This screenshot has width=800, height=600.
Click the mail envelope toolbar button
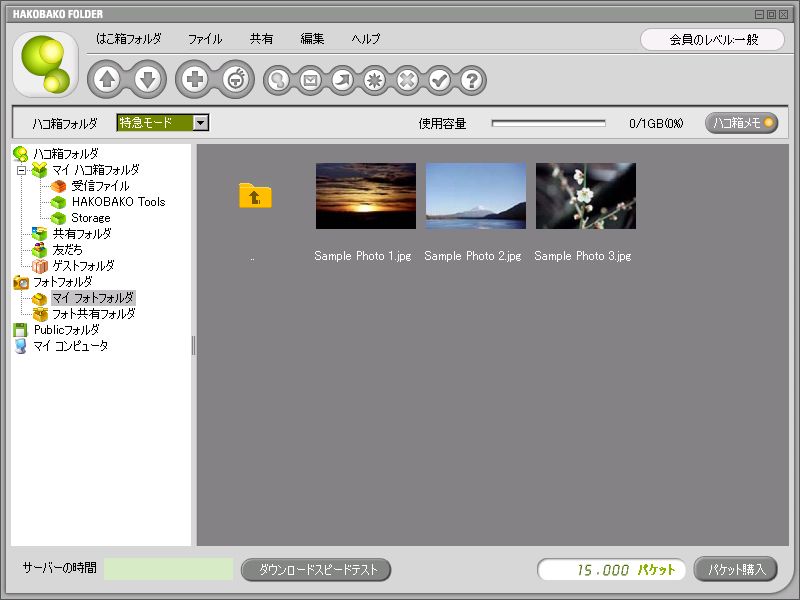pyautogui.click(x=311, y=80)
